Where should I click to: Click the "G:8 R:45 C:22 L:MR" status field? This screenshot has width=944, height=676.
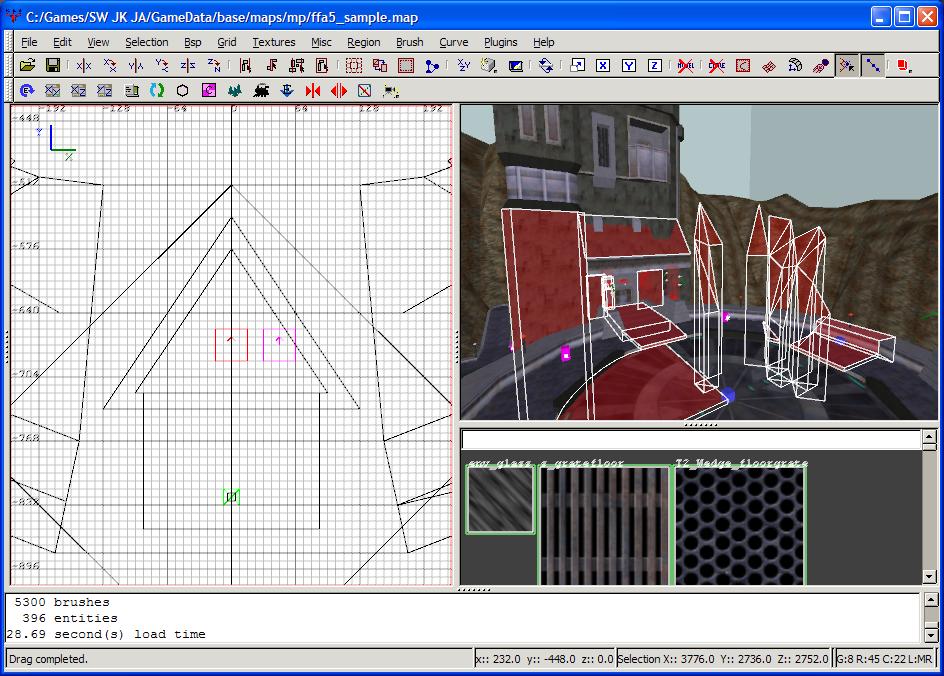pyautogui.click(x=884, y=659)
